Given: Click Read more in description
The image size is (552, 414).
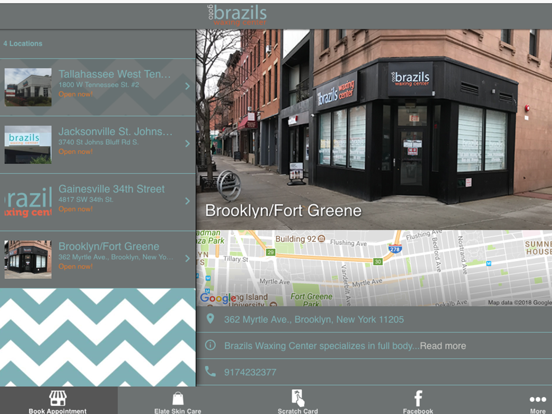Looking at the screenshot, I should point(443,346).
